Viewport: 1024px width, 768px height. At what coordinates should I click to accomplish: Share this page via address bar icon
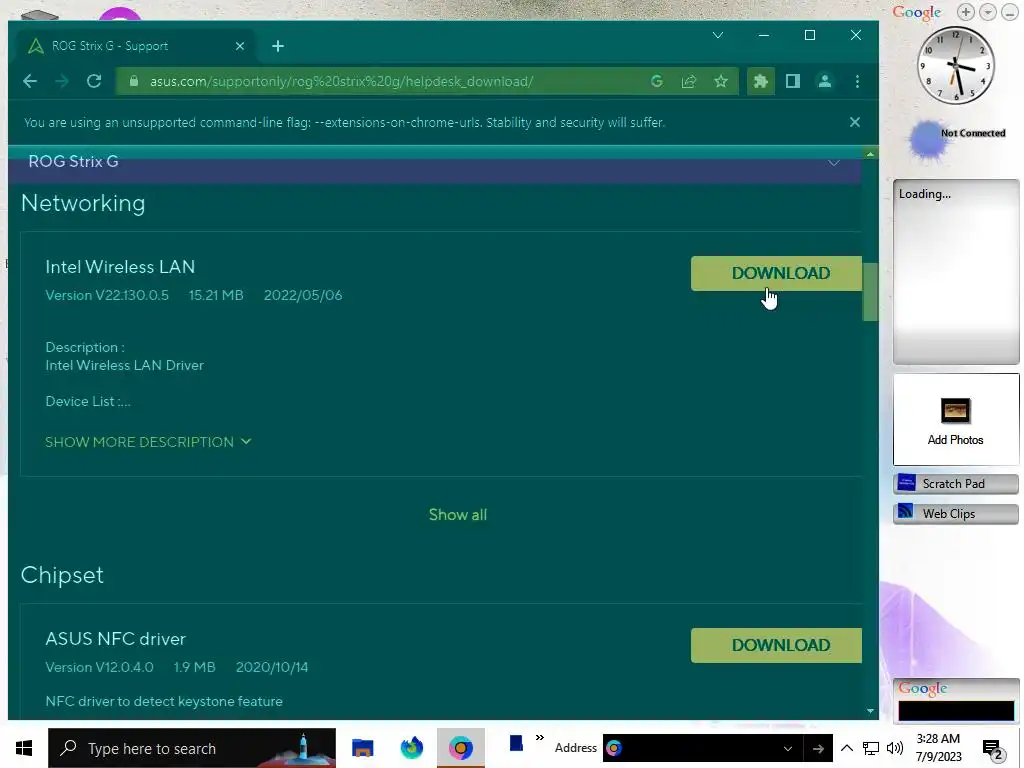tap(689, 81)
